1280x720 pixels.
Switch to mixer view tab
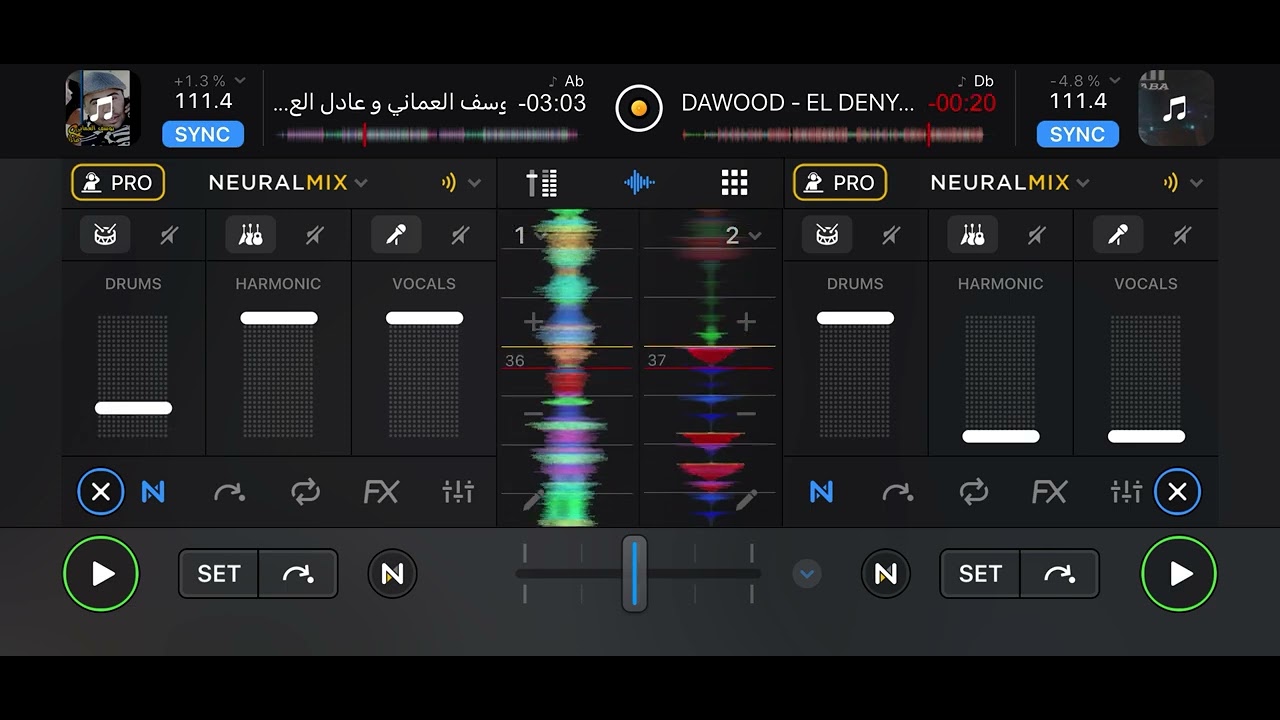542,182
